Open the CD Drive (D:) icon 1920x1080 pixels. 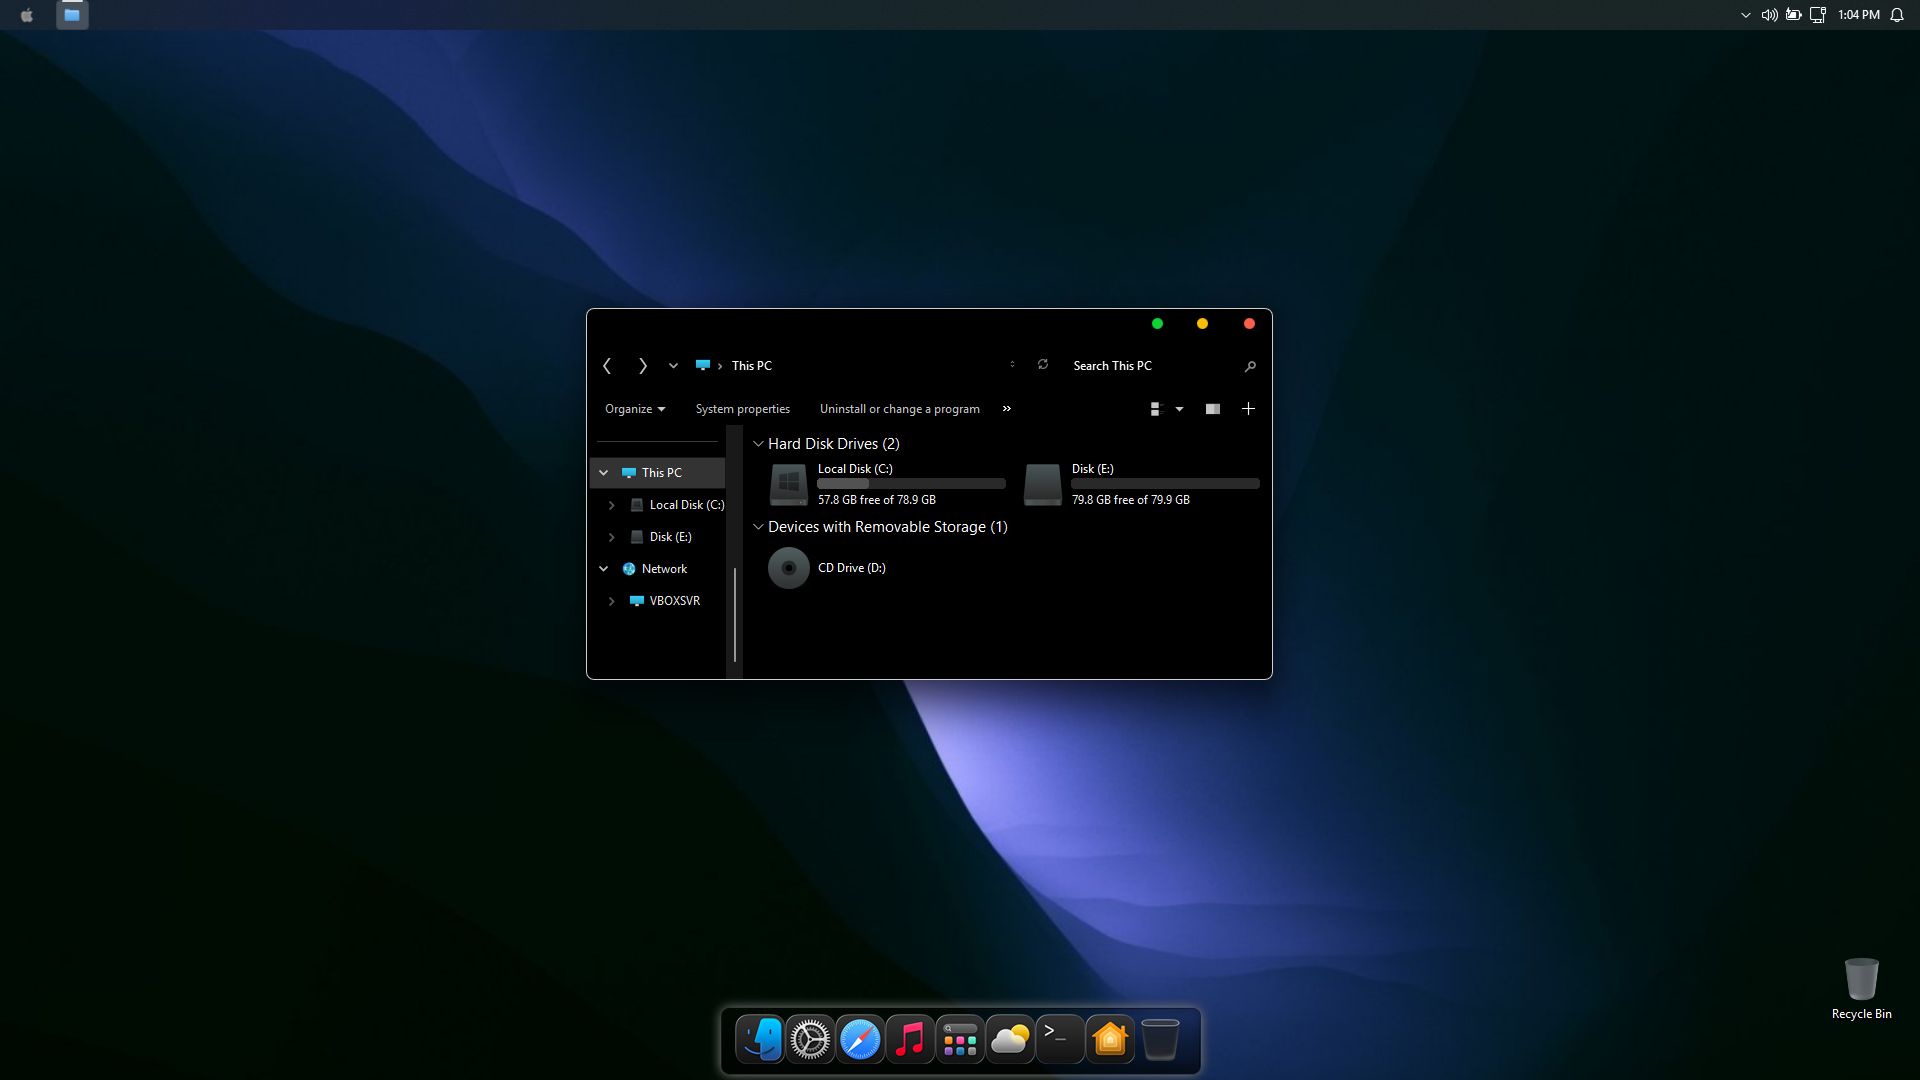coord(788,568)
